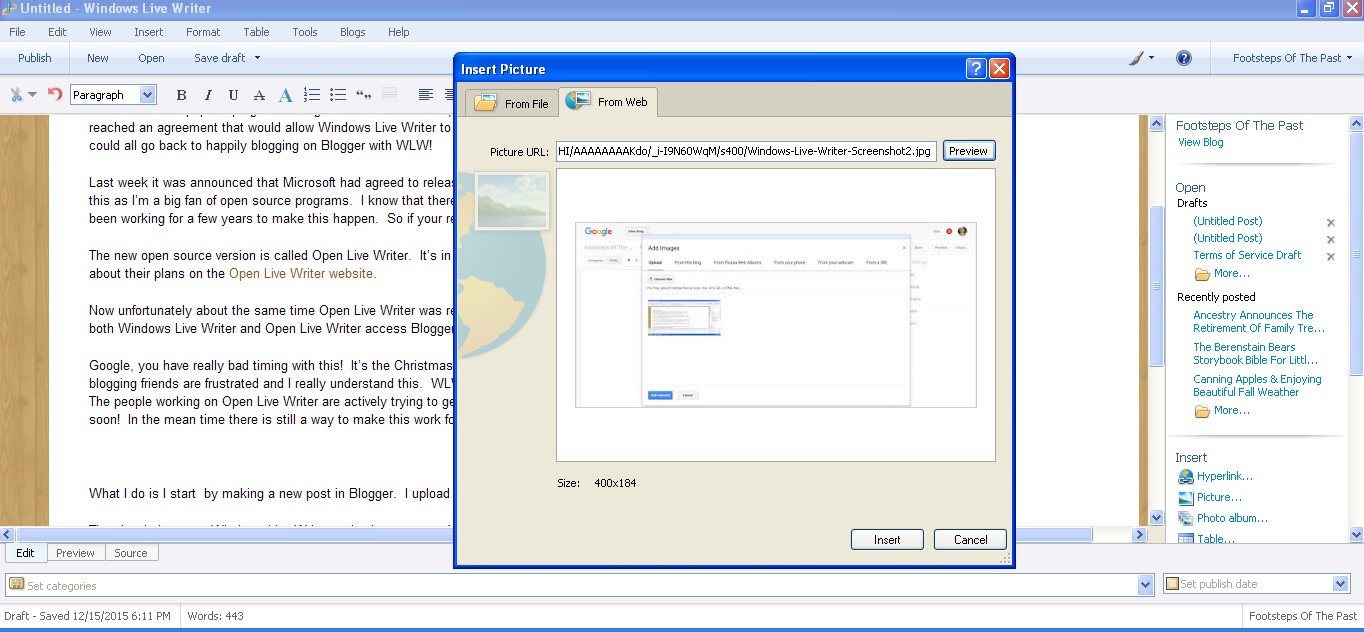Click the editor scrollbar down arrow

1157,518
